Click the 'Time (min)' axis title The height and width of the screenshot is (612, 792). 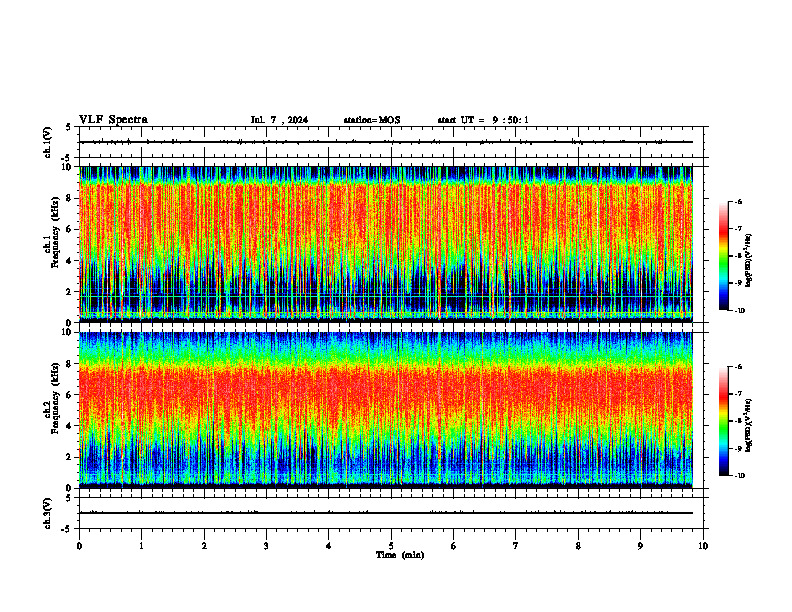tap(400, 555)
